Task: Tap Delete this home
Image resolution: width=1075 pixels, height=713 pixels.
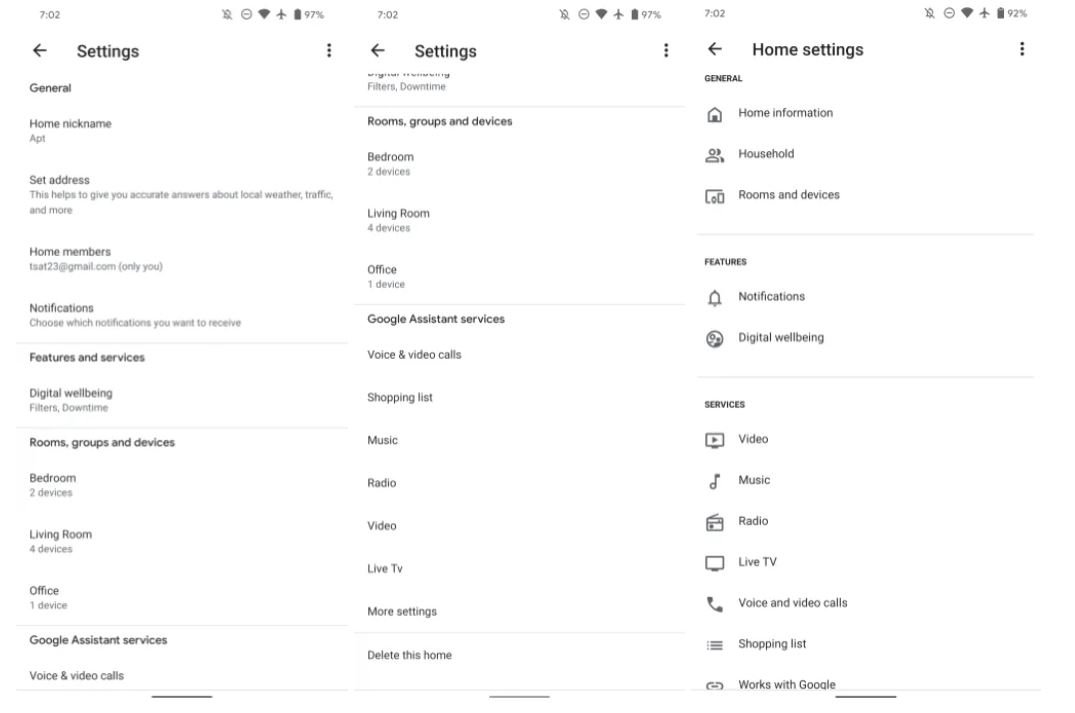Action: point(409,655)
